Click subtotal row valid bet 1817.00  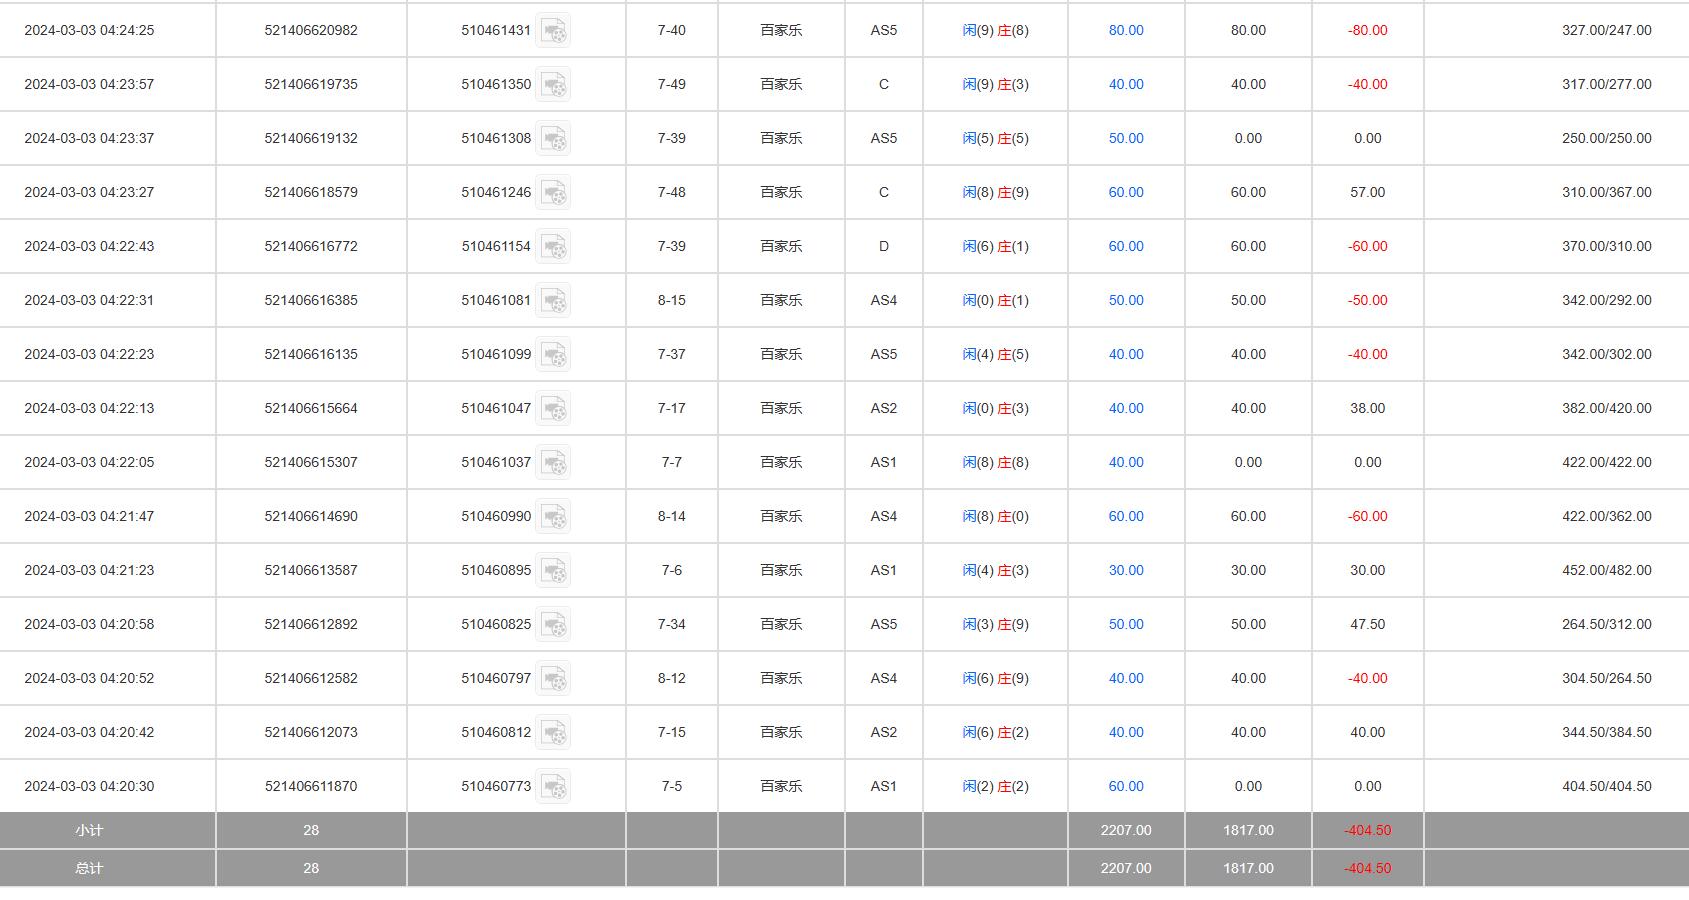pos(1248,830)
